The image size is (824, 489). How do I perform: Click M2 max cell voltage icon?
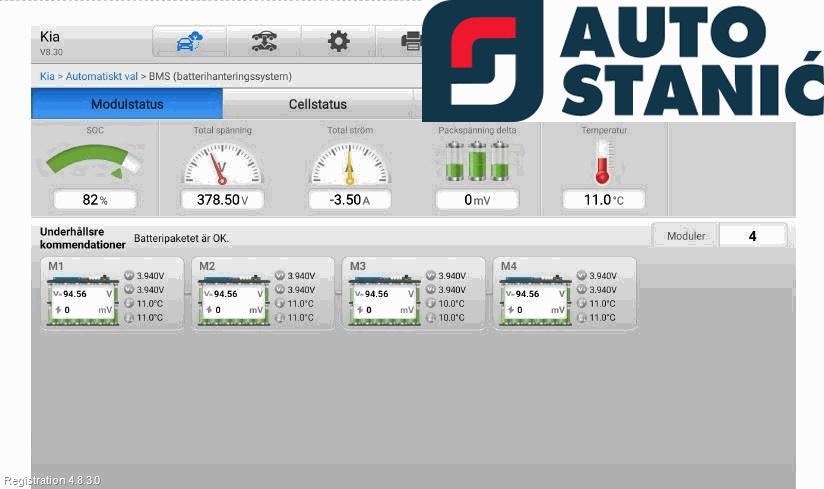pos(280,275)
